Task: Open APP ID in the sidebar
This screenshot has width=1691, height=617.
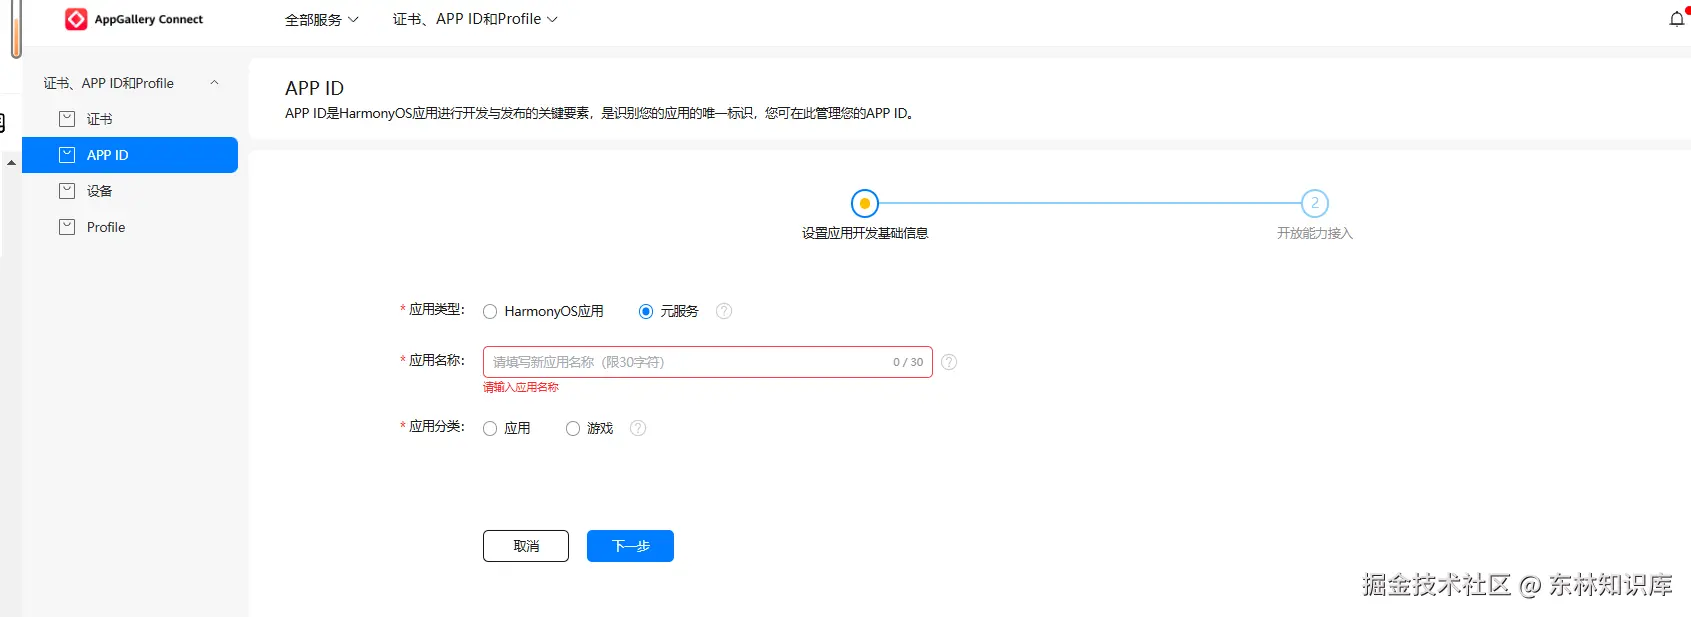Action: pos(130,155)
